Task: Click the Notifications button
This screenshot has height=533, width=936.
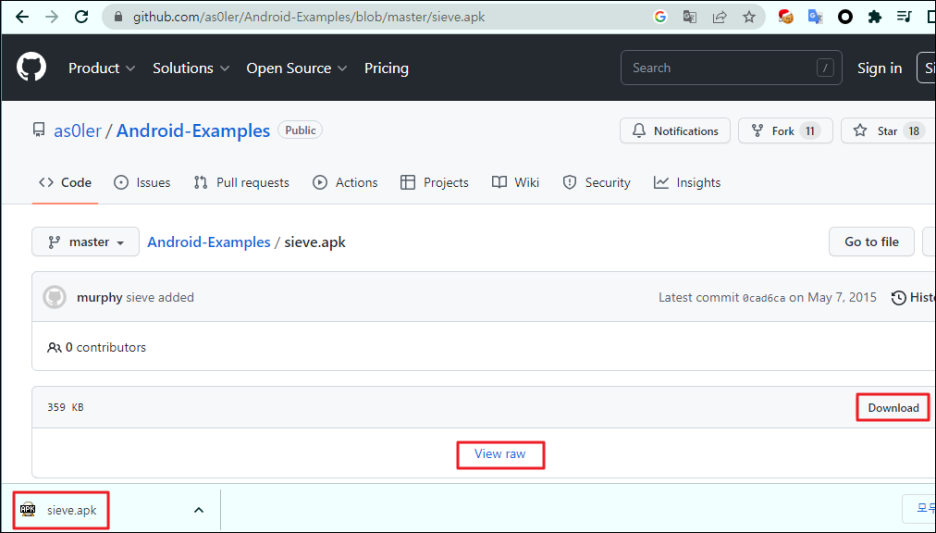Action: [x=675, y=131]
